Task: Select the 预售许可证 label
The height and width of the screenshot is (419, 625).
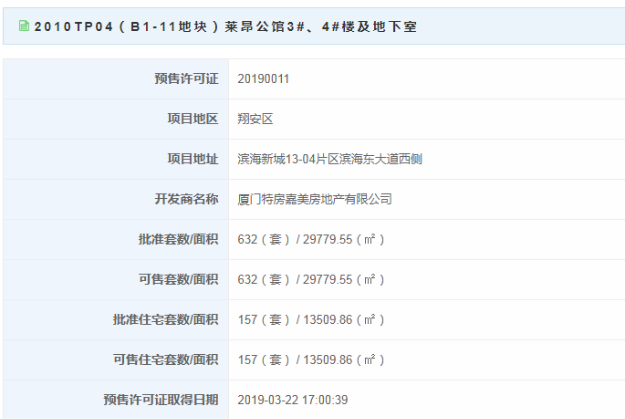Action: 186,78
